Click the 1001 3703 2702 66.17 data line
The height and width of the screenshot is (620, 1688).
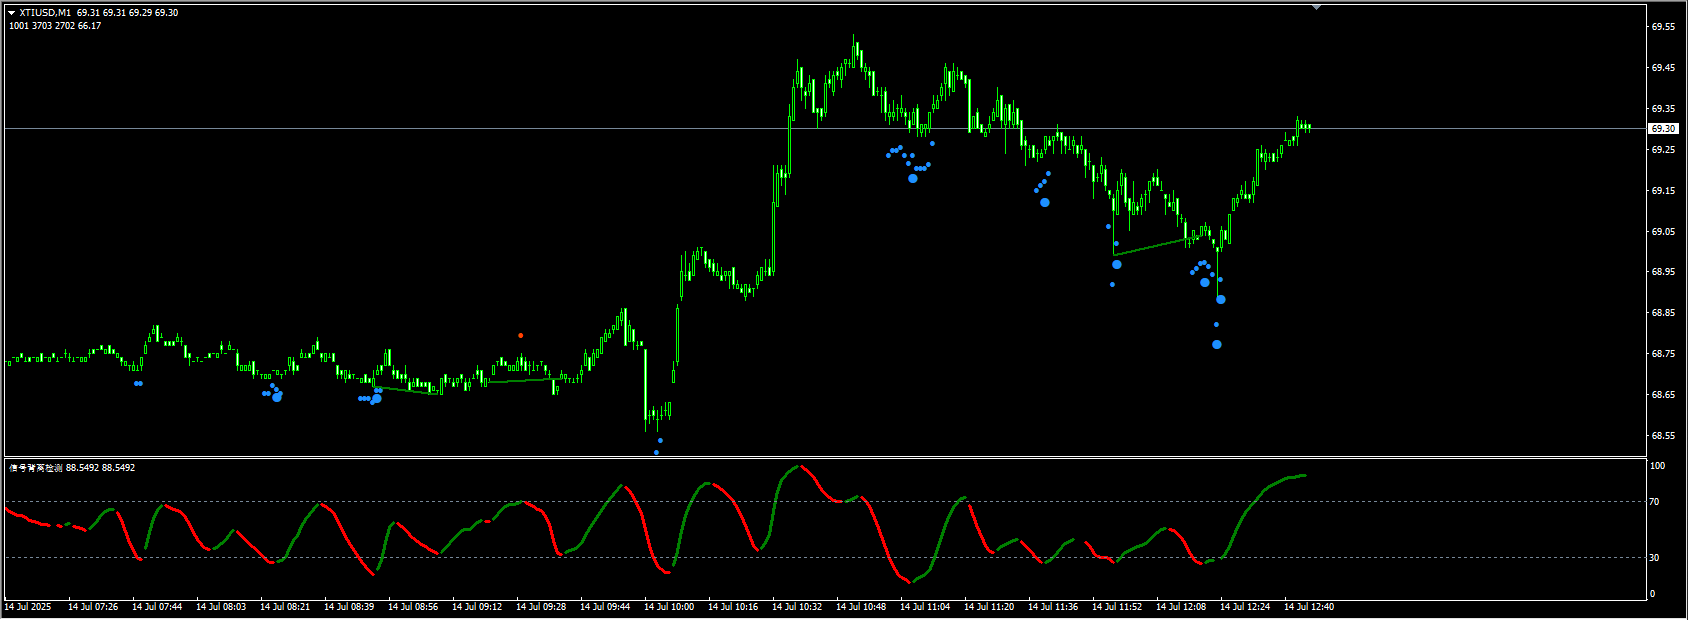coord(55,26)
